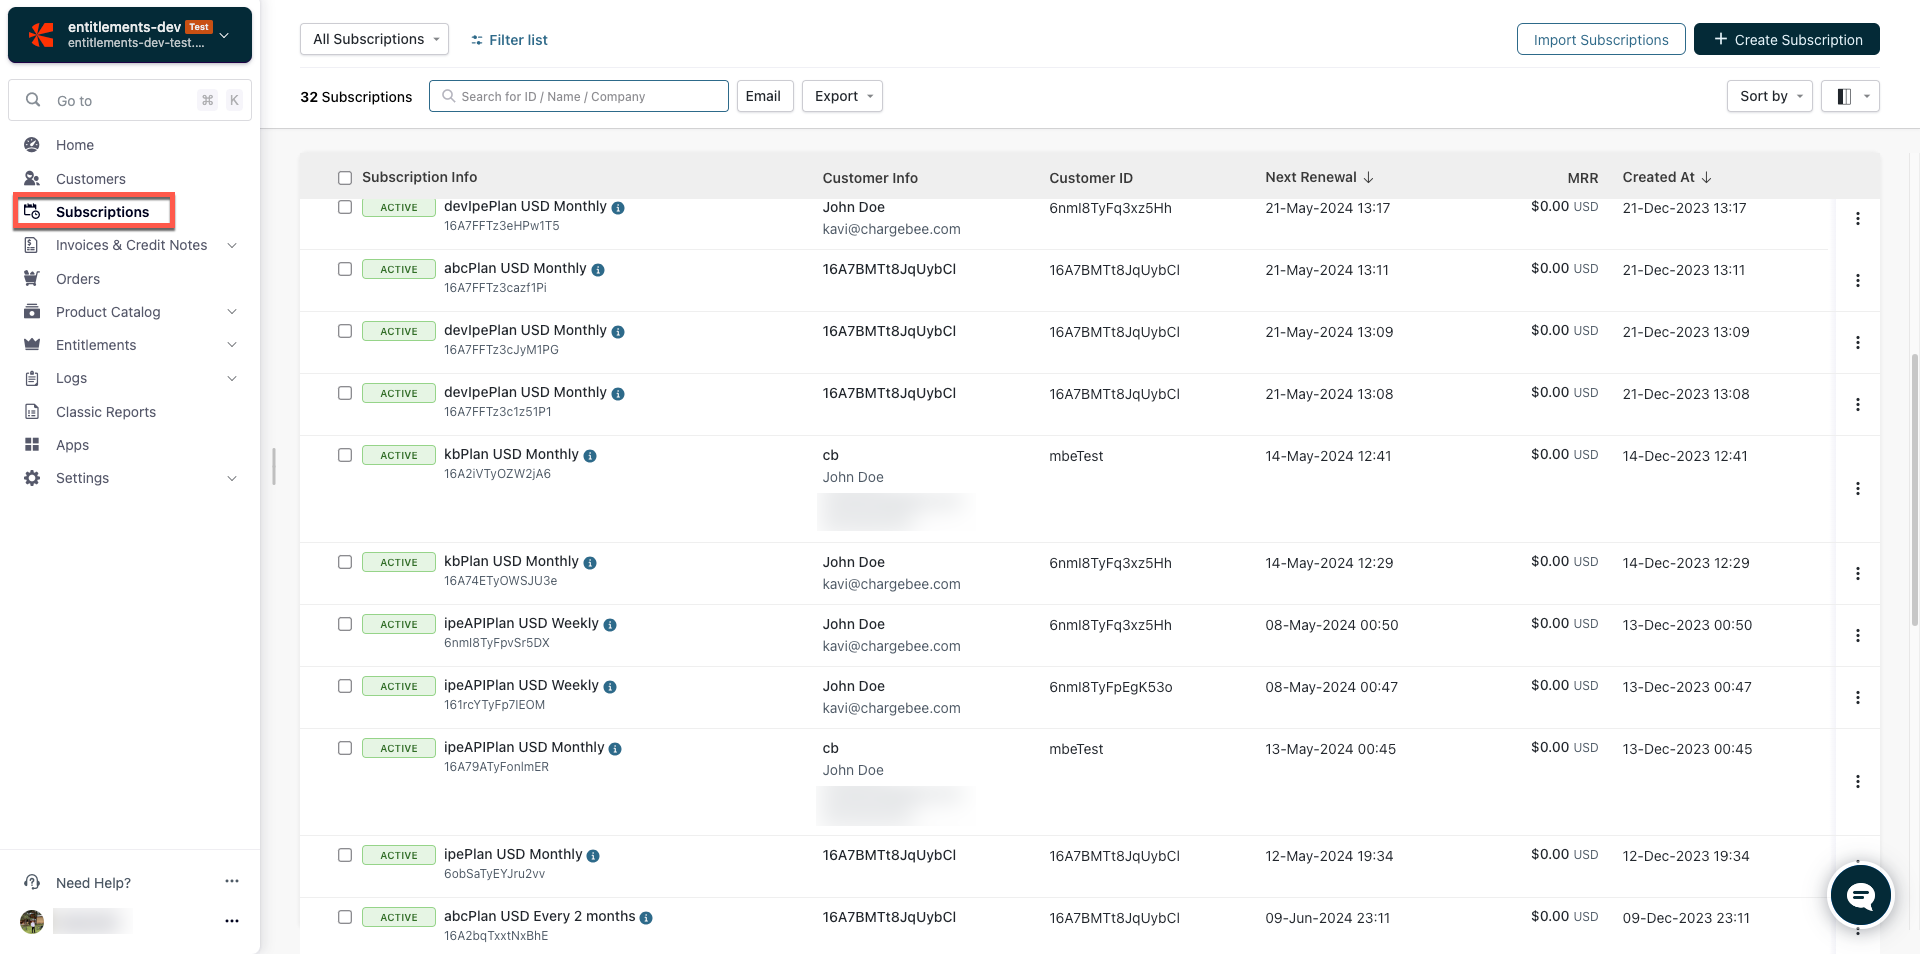Open the All Subscriptions dropdown
Image resolution: width=1920 pixels, height=954 pixels.
[x=374, y=39]
